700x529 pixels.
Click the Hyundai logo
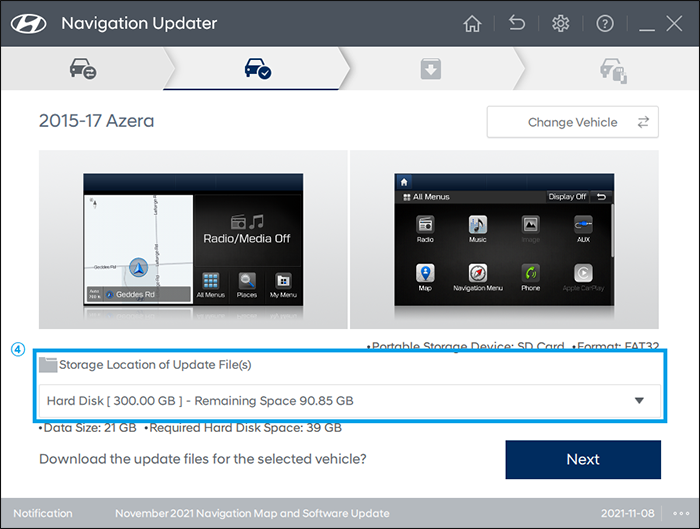pyautogui.click(x=28, y=24)
